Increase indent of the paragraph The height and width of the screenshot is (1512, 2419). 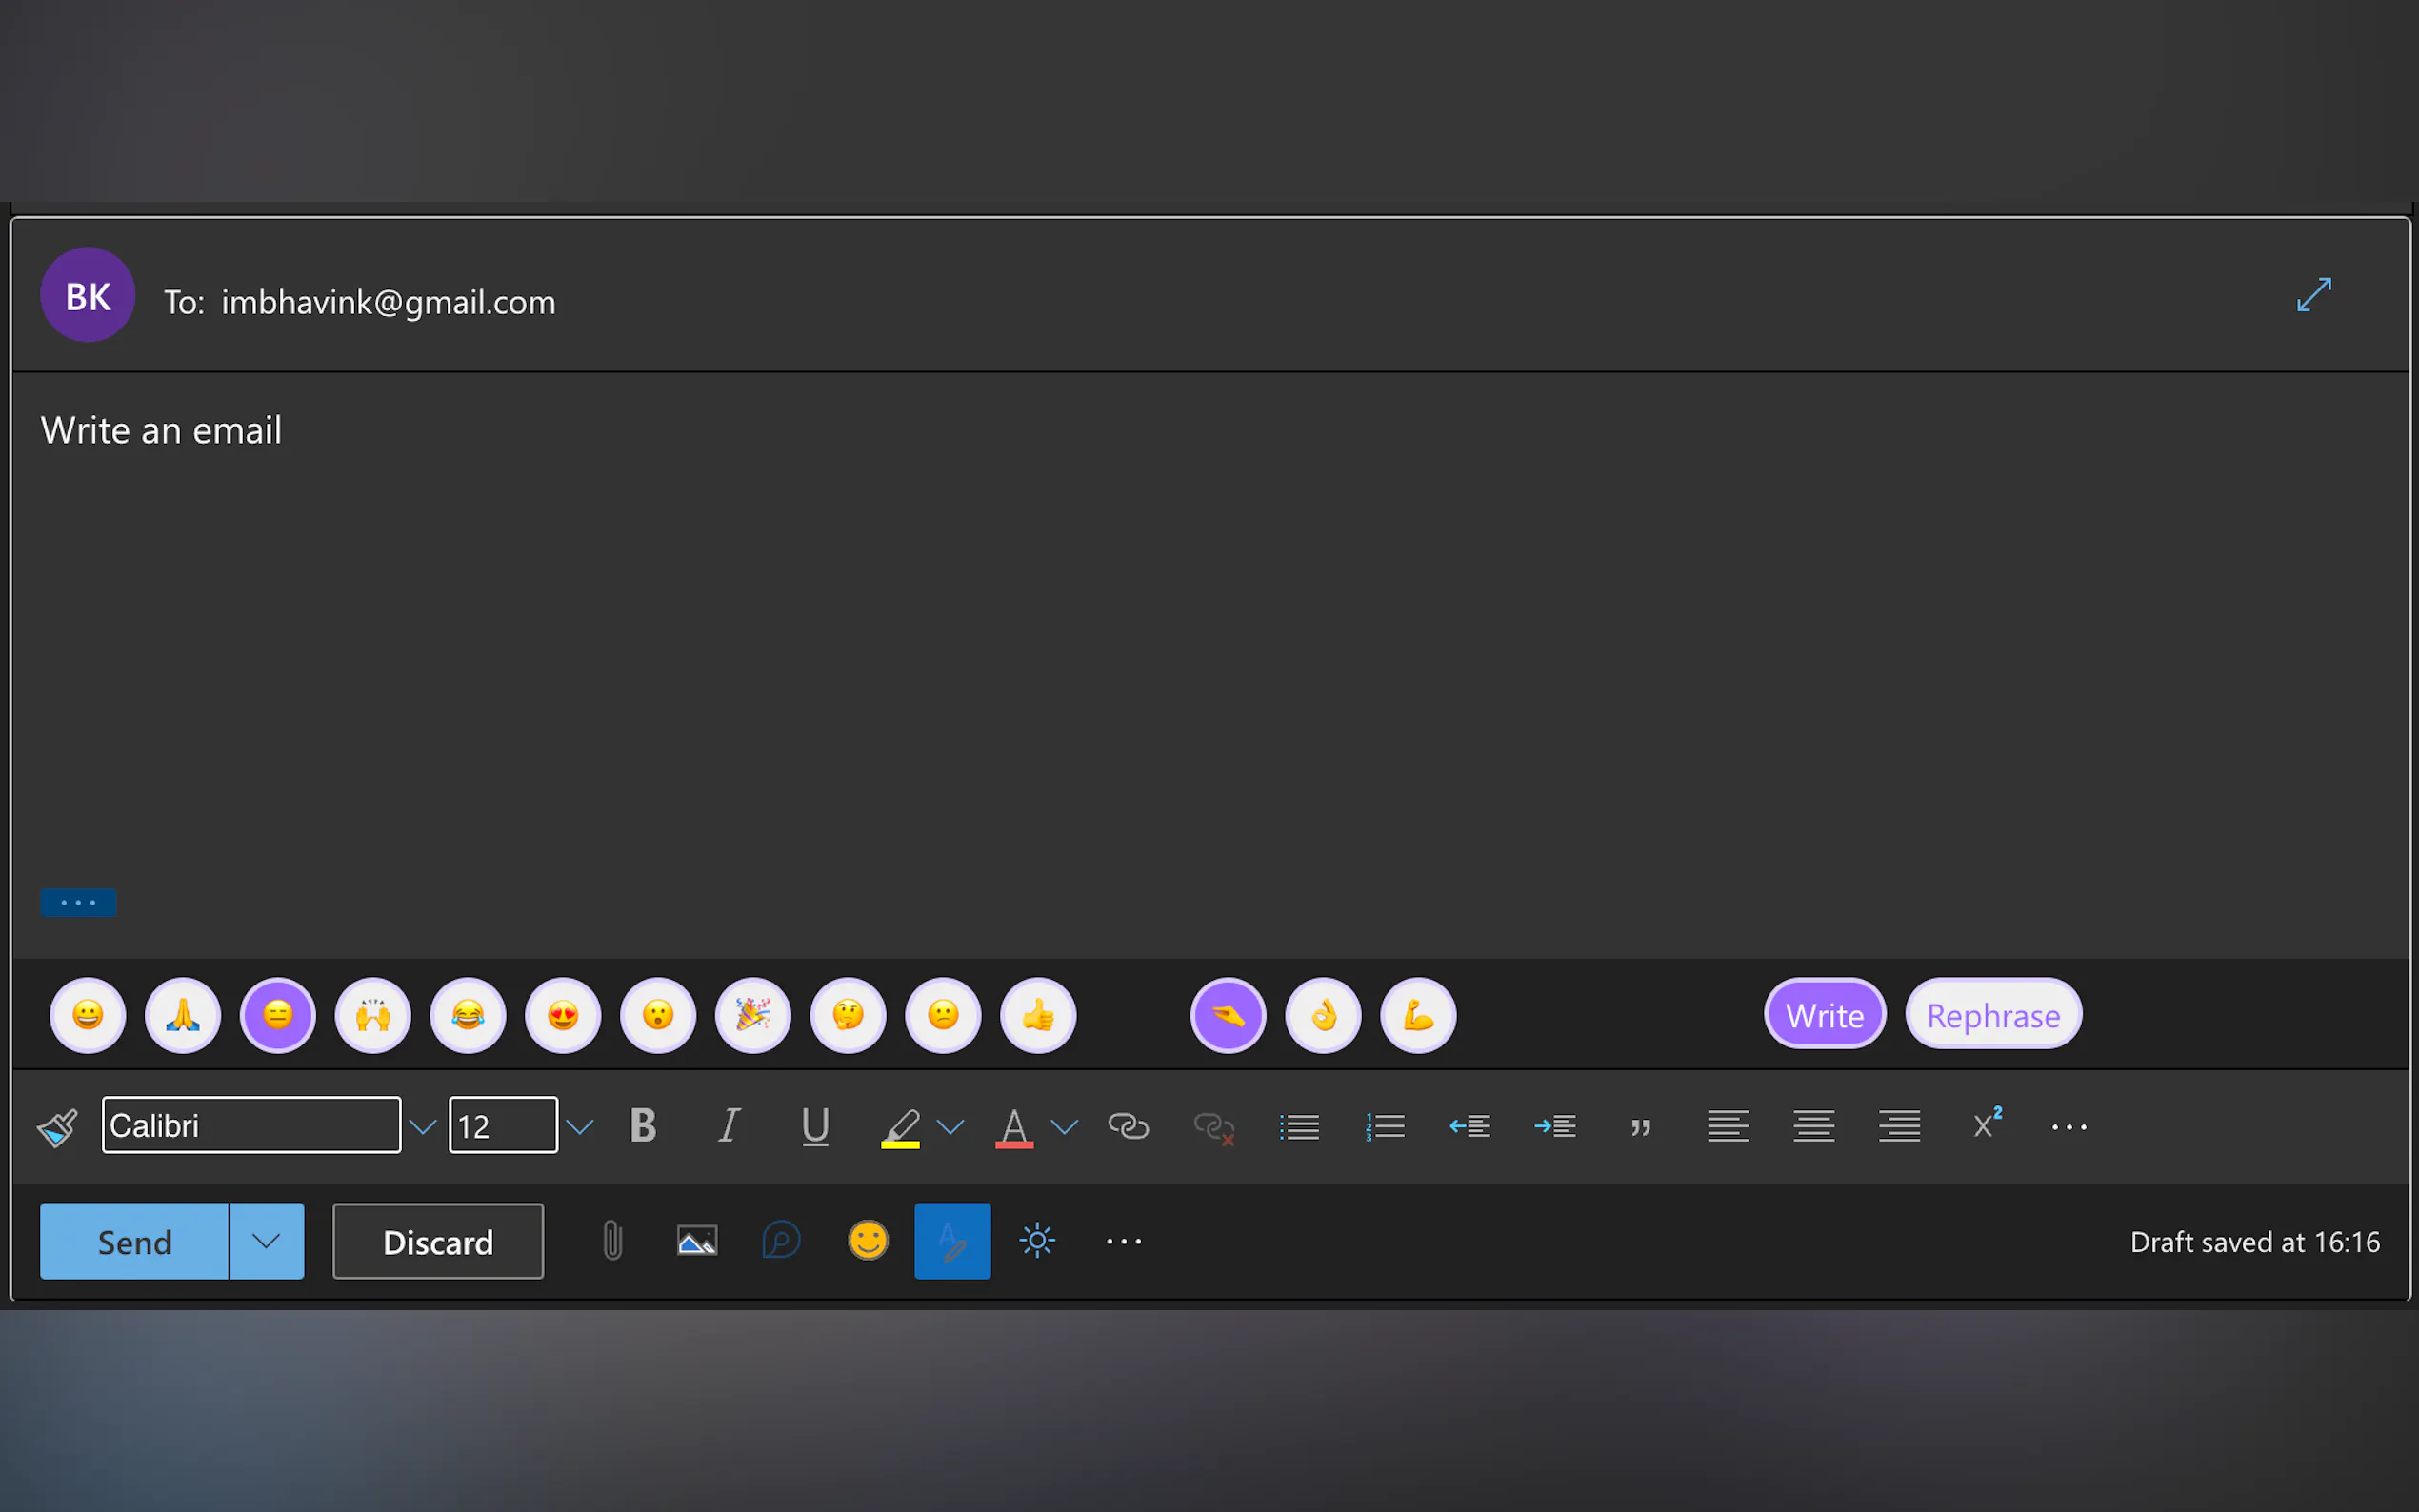1555,1127
